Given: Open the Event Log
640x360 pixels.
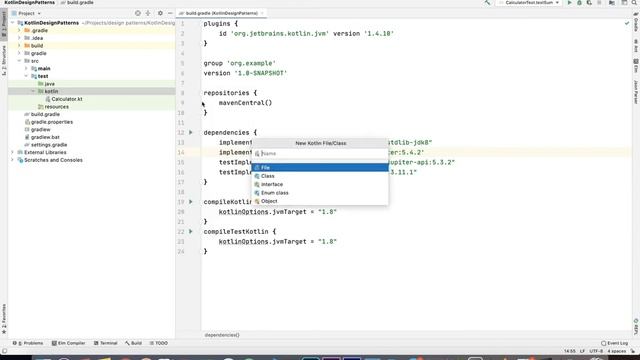Looking at the screenshot, I should click(x=615, y=343).
